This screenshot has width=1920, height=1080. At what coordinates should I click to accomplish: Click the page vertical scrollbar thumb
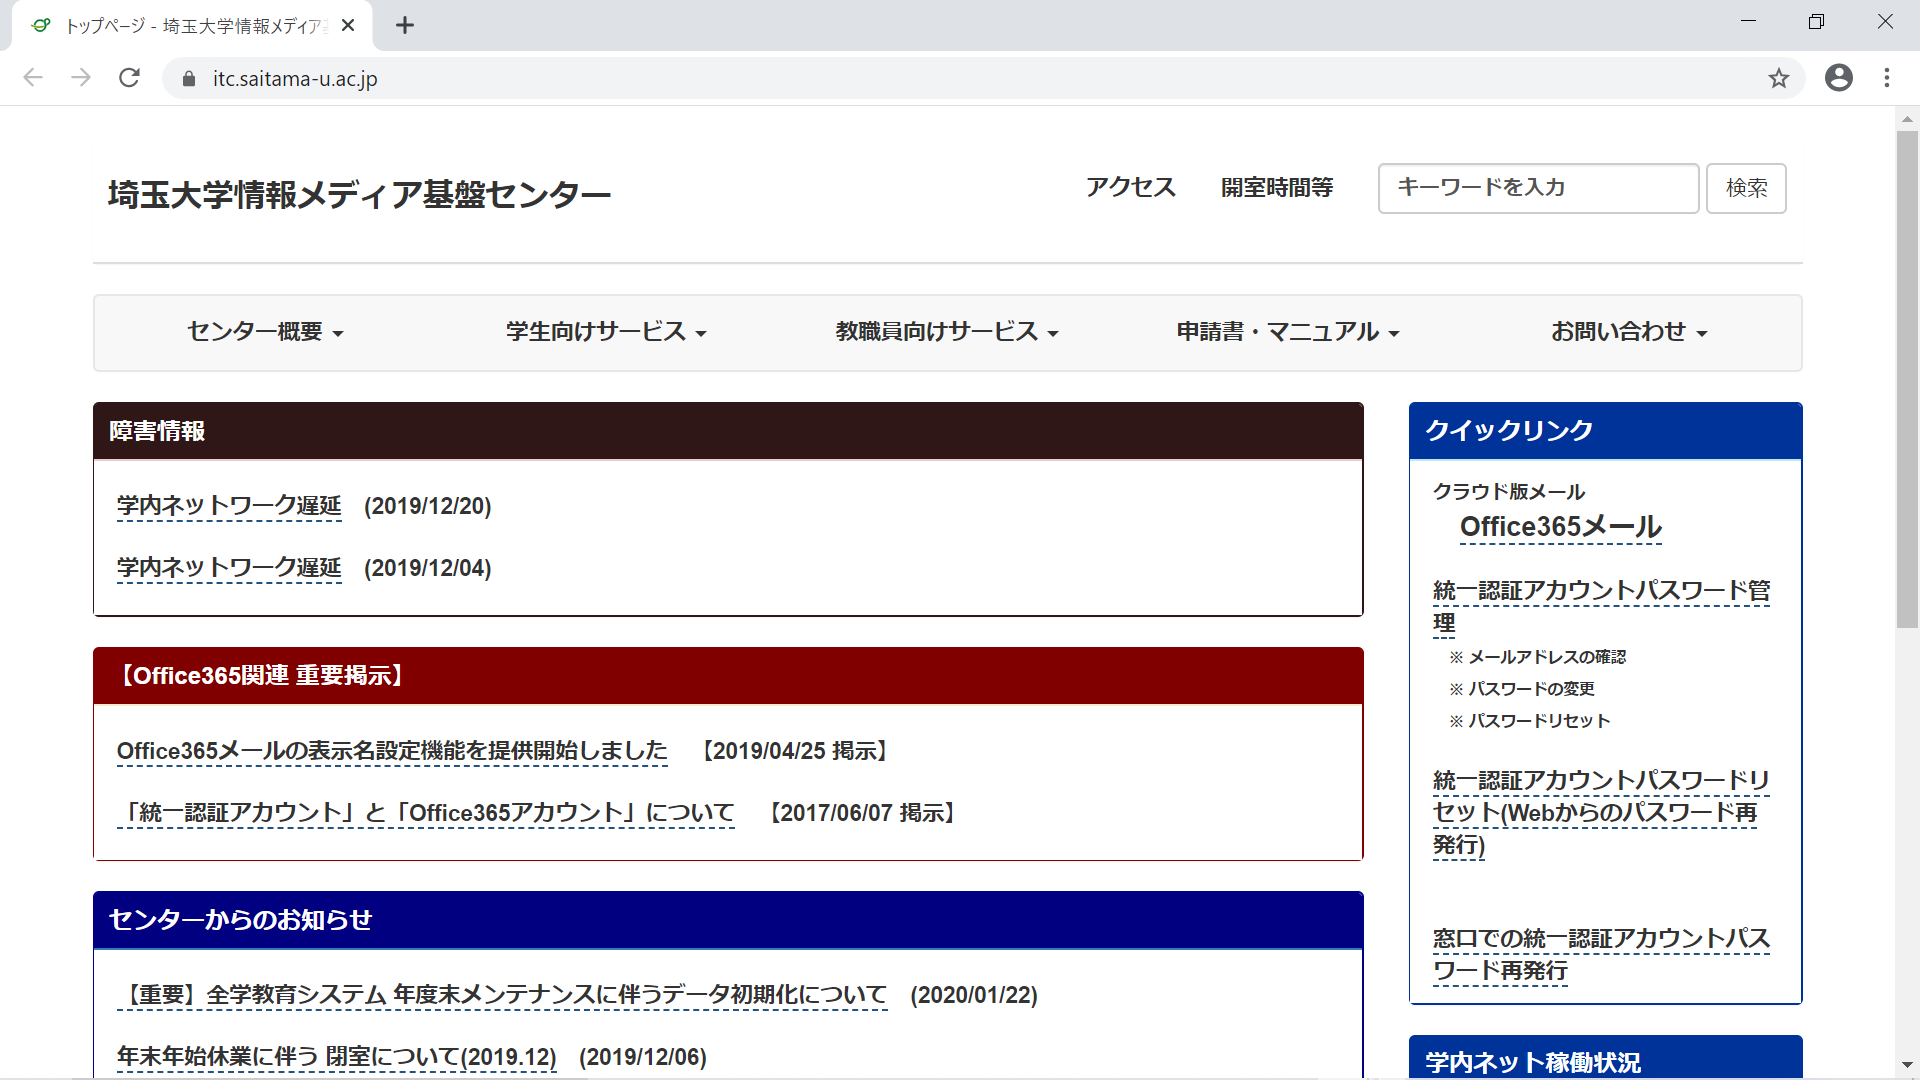coord(1907,380)
